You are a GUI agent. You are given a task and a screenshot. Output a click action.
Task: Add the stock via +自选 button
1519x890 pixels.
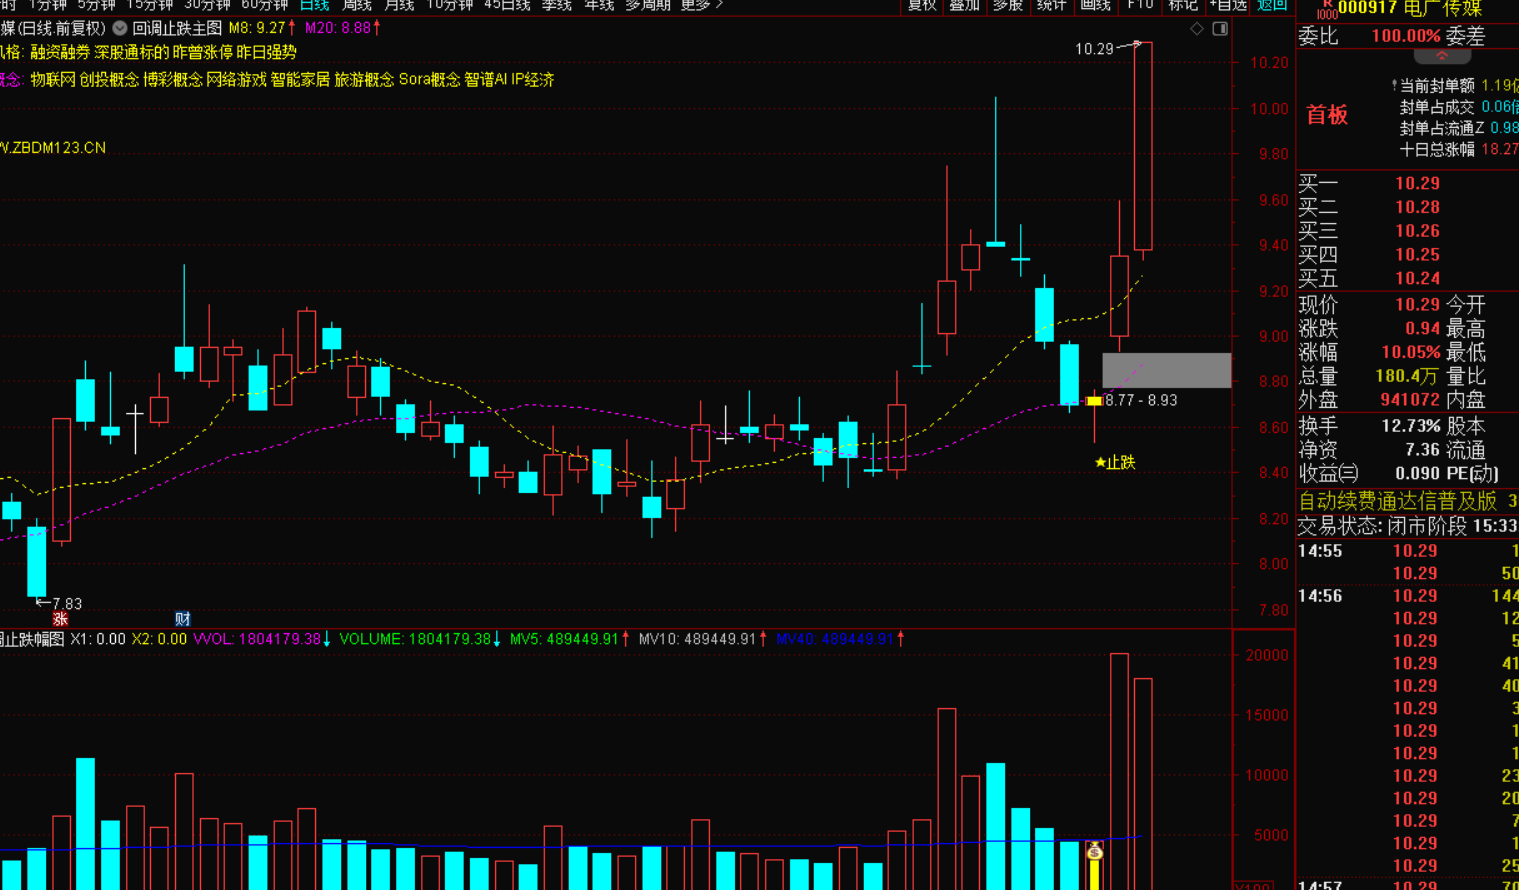coord(1228,5)
